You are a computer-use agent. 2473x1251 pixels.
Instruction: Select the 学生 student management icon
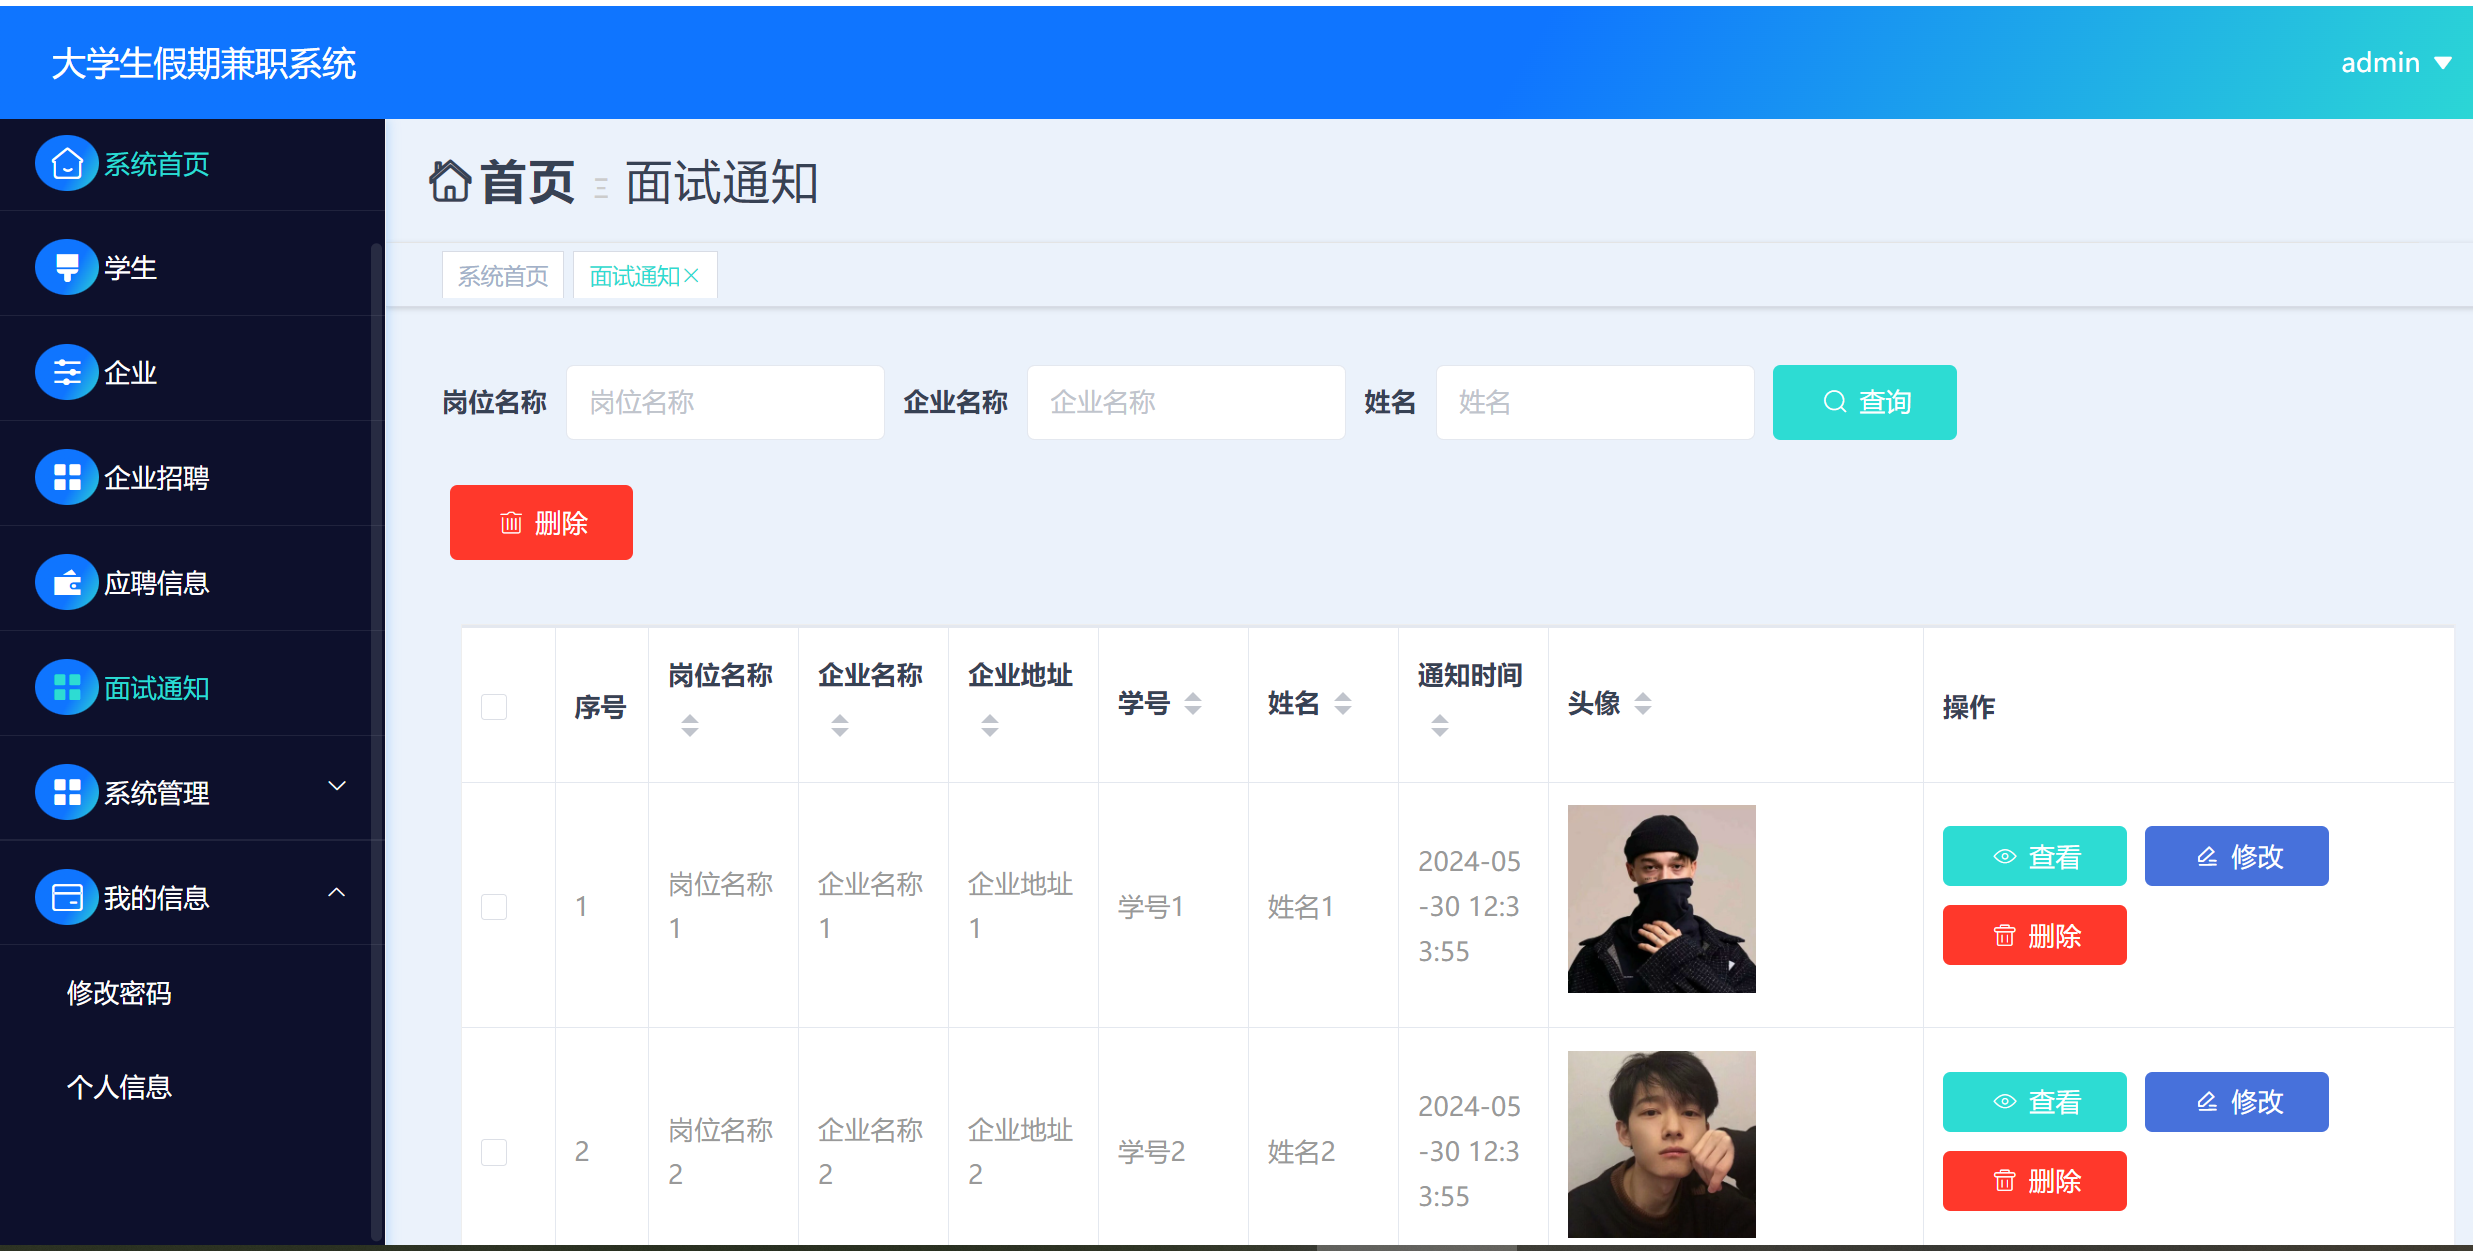click(x=66, y=267)
